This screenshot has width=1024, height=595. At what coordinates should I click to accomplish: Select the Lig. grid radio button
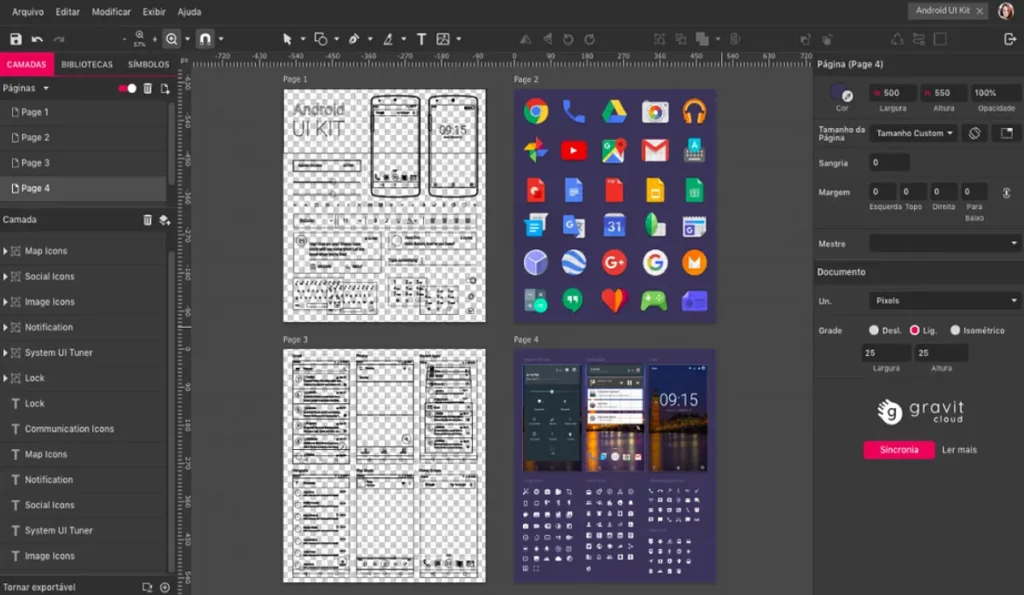click(x=914, y=330)
